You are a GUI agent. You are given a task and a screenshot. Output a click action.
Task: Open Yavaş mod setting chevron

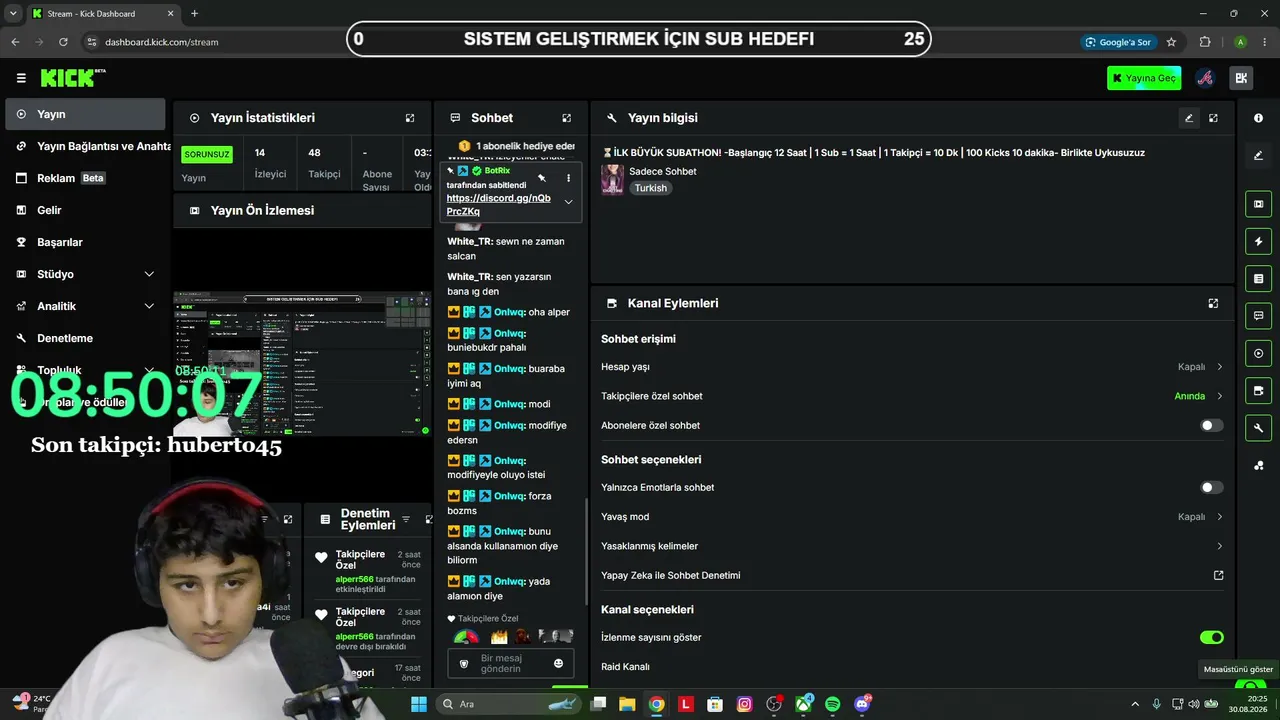pyautogui.click(x=1219, y=517)
